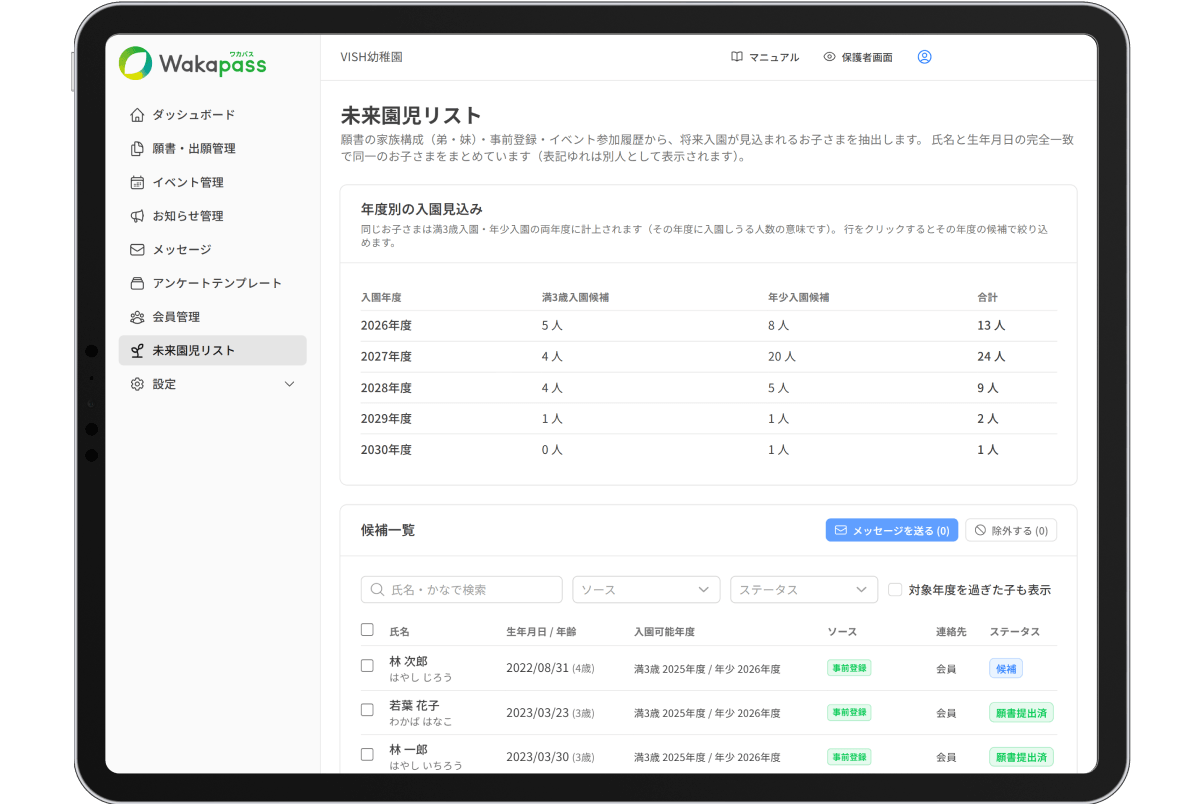
Task: Click the メッセージを送る button
Action: pyautogui.click(x=892, y=530)
